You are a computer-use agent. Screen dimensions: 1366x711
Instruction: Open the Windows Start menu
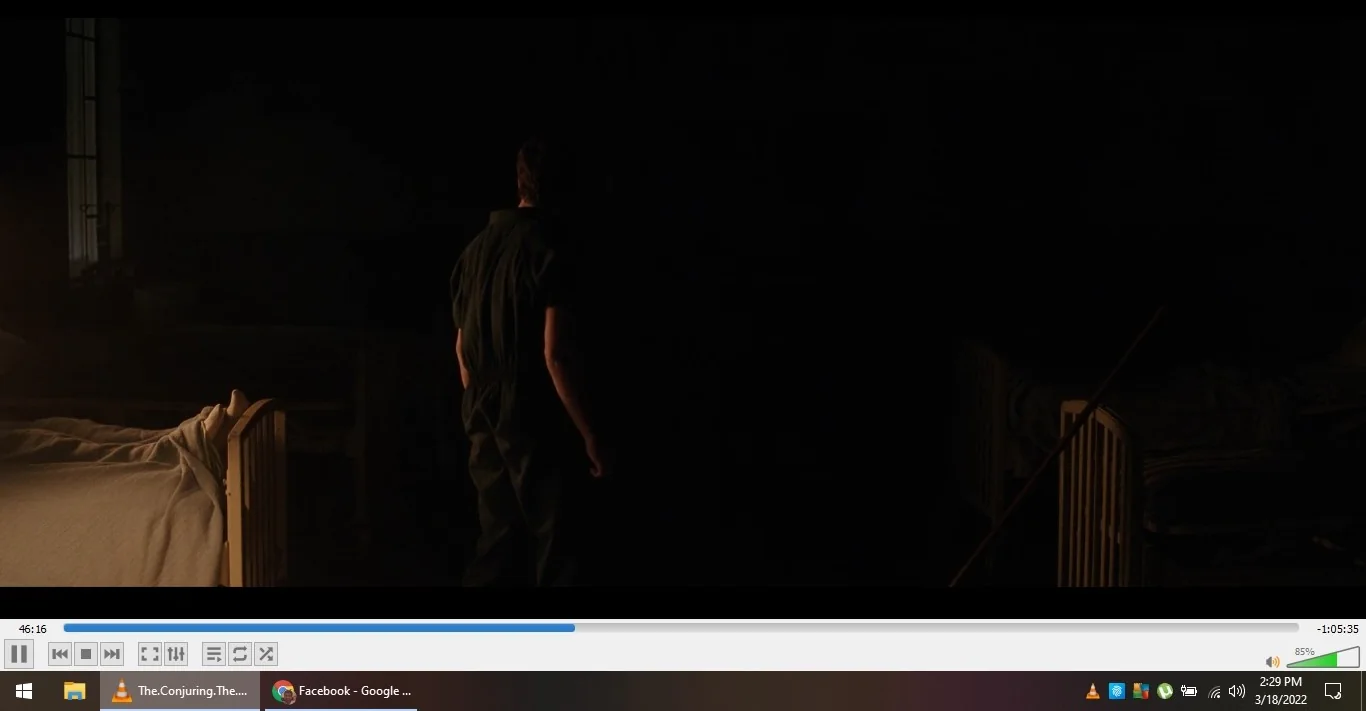pos(24,691)
